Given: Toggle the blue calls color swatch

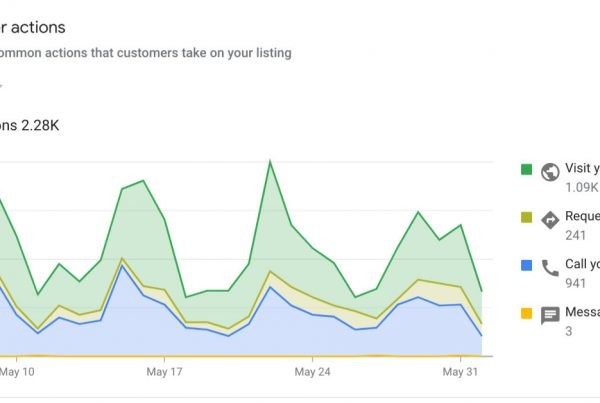Looking at the screenshot, I should (526, 267).
